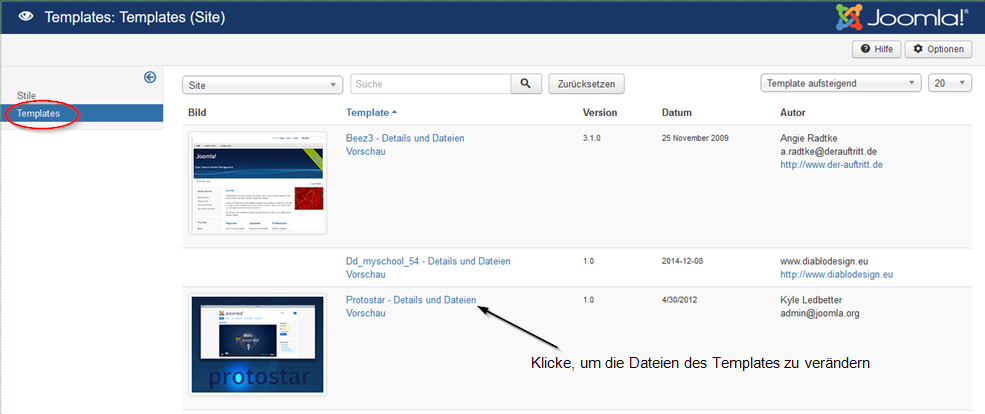The image size is (985, 414).
Task: Click the search magnifier icon button
Action: (525, 84)
